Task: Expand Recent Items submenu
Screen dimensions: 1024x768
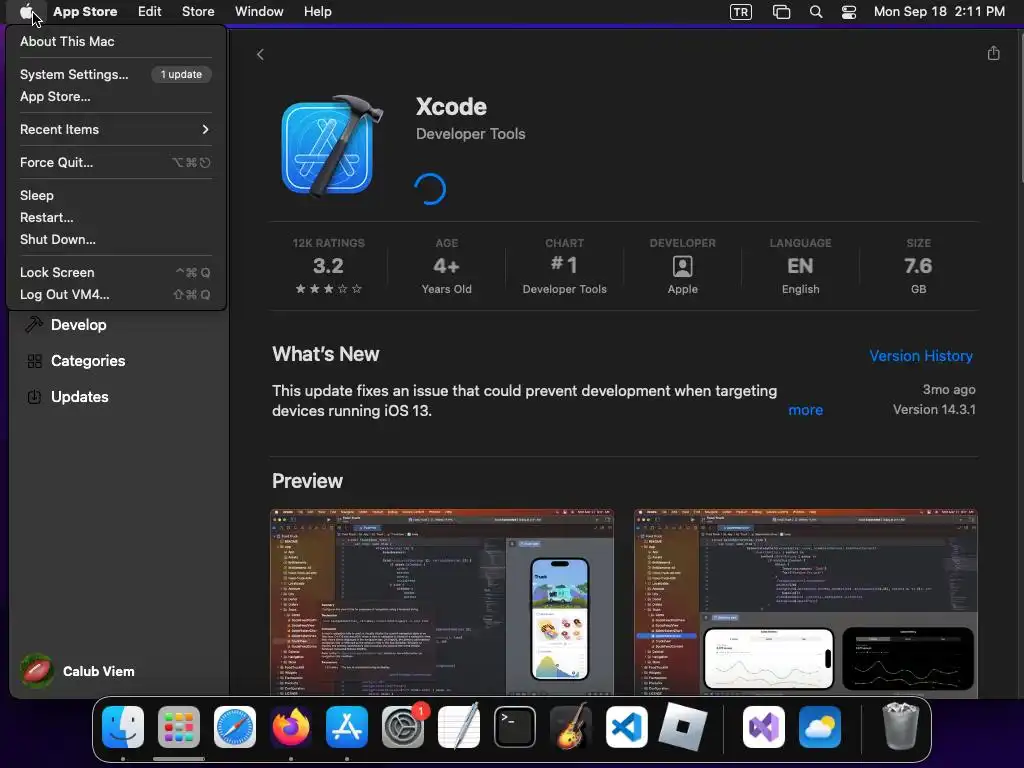Action: 116,129
